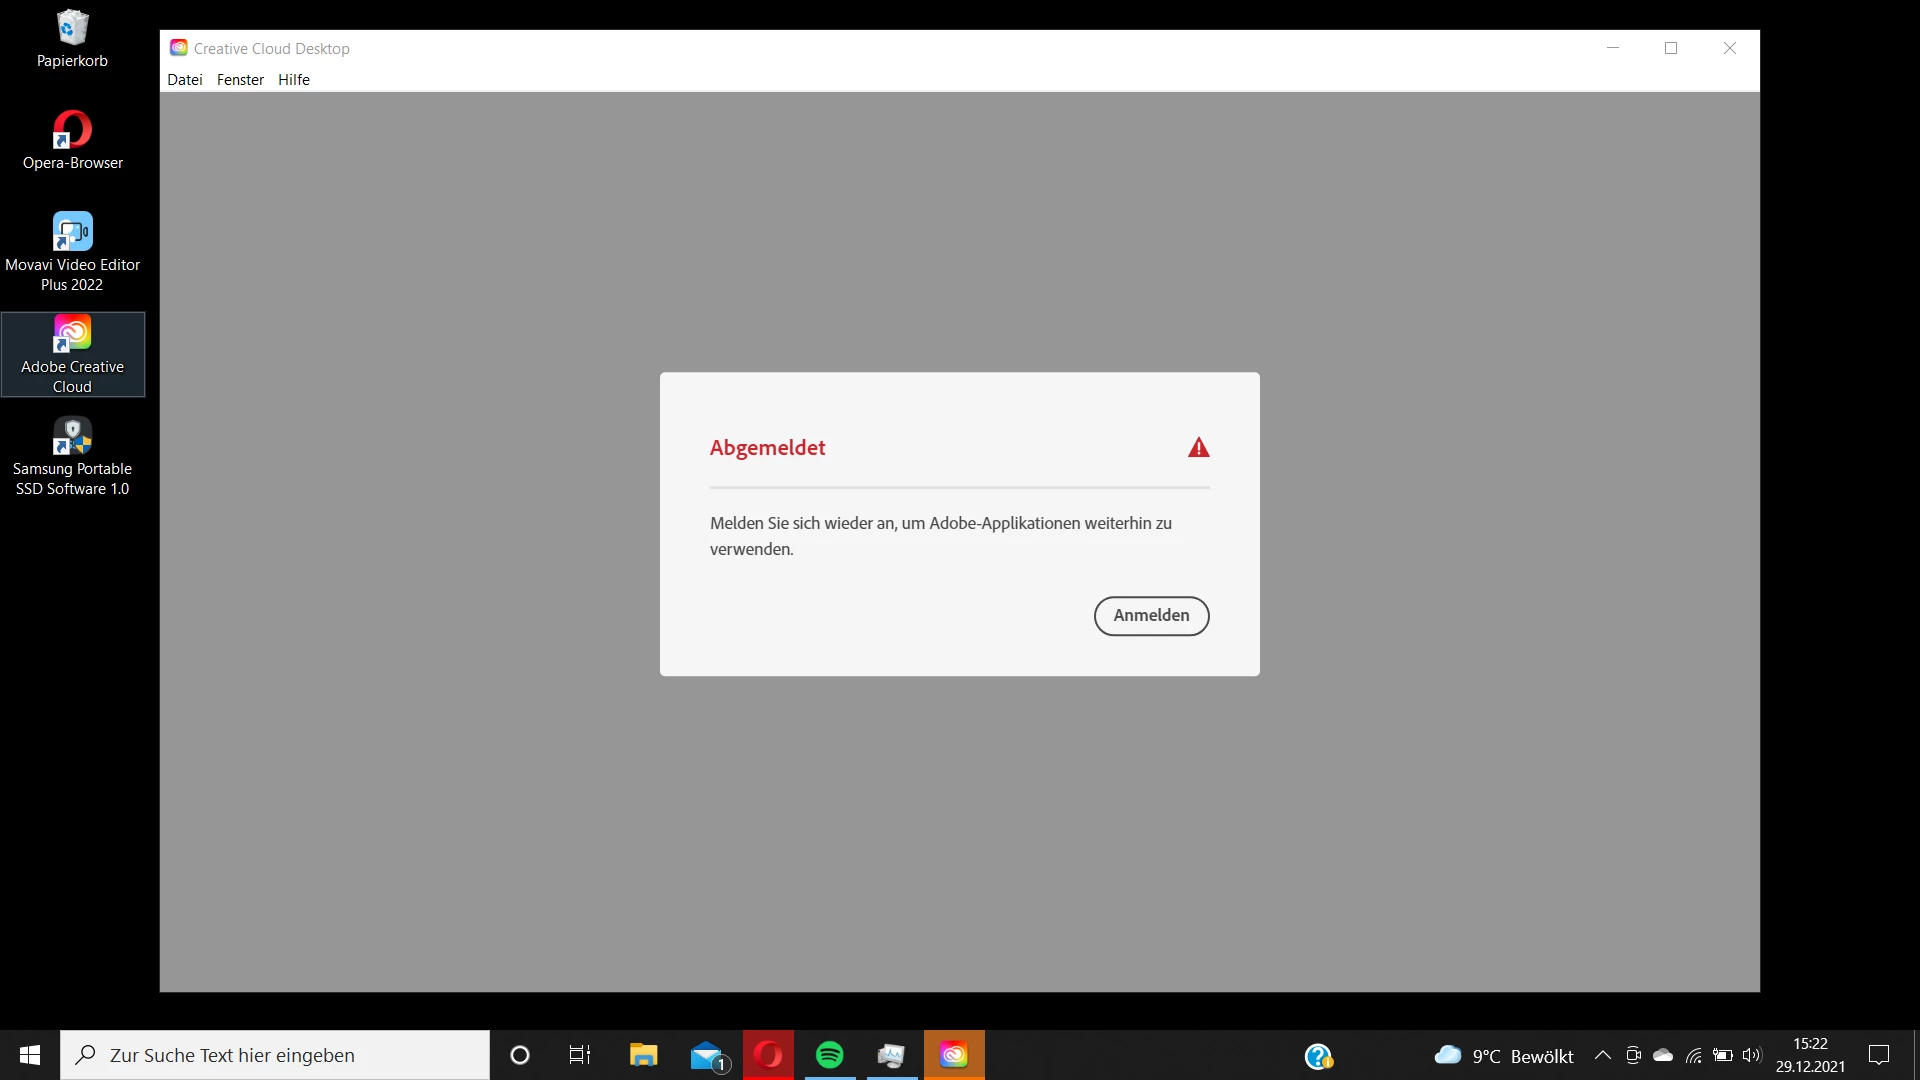Open the volume speaker tray icon
1920x1080 pixels.
[1751, 1055]
